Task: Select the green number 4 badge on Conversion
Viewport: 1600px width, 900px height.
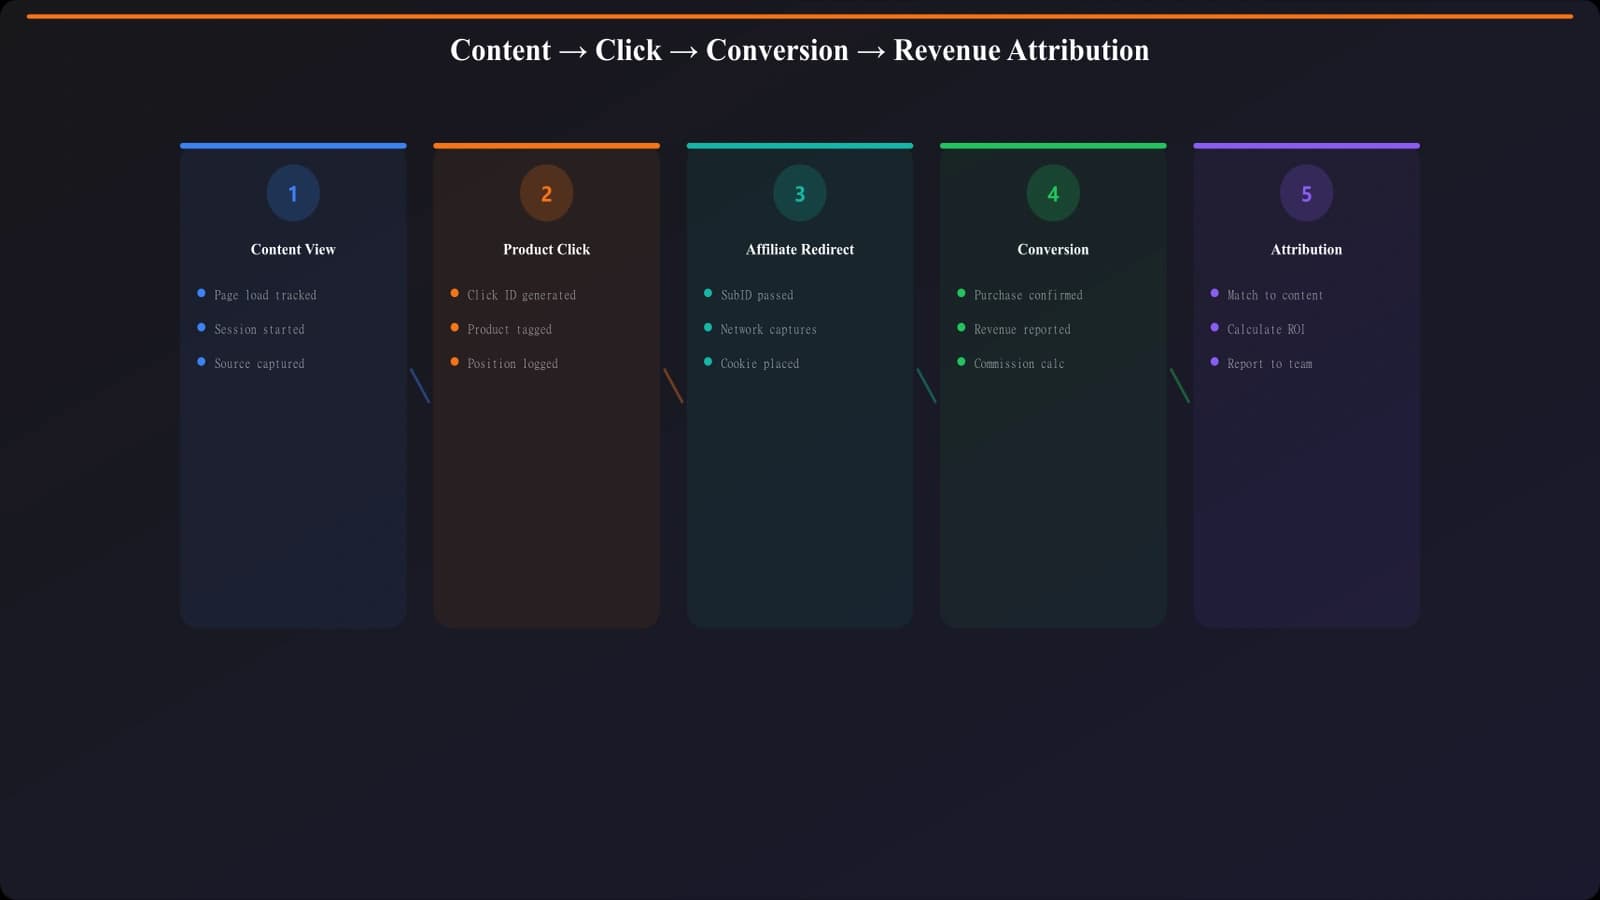Action: [x=1053, y=193]
